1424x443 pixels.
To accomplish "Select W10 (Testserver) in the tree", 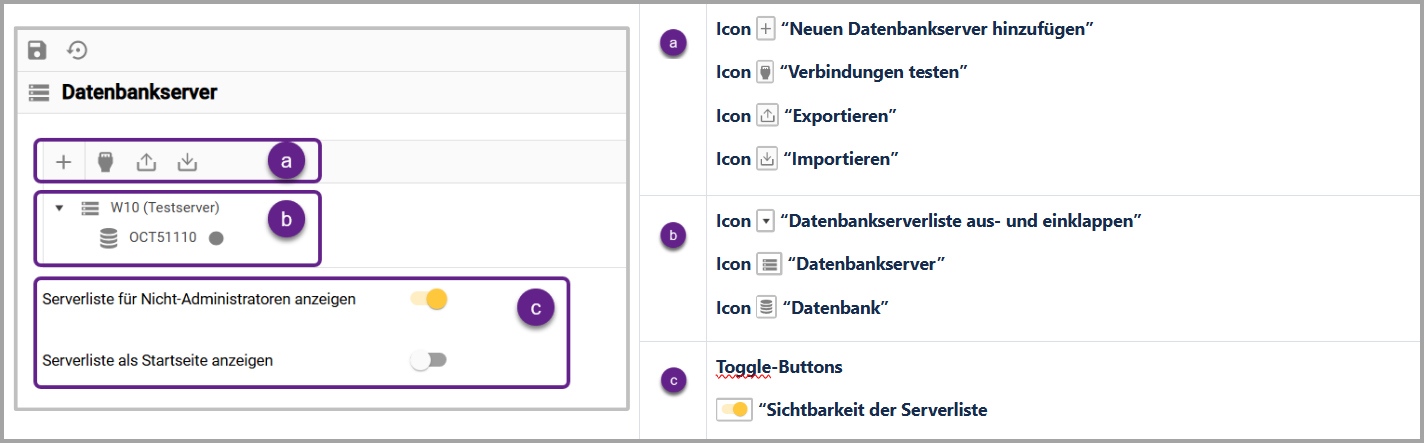I will tap(164, 208).
